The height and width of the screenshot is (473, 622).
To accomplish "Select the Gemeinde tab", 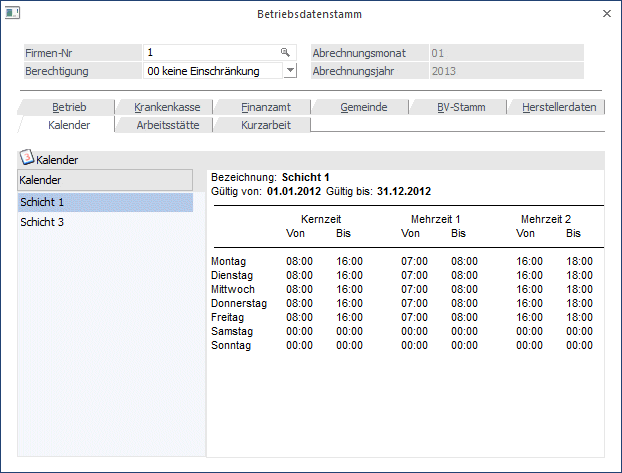I will coord(361,107).
